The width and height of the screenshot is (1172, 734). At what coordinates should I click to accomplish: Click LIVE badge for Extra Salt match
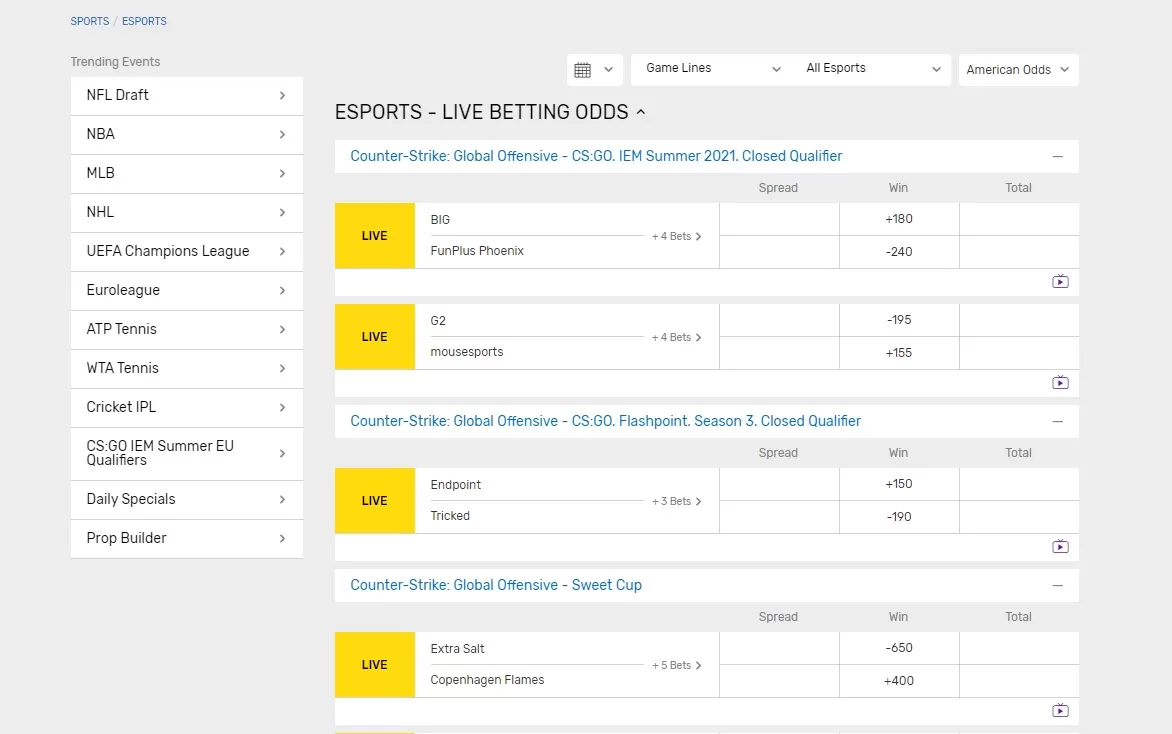pyautogui.click(x=374, y=664)
